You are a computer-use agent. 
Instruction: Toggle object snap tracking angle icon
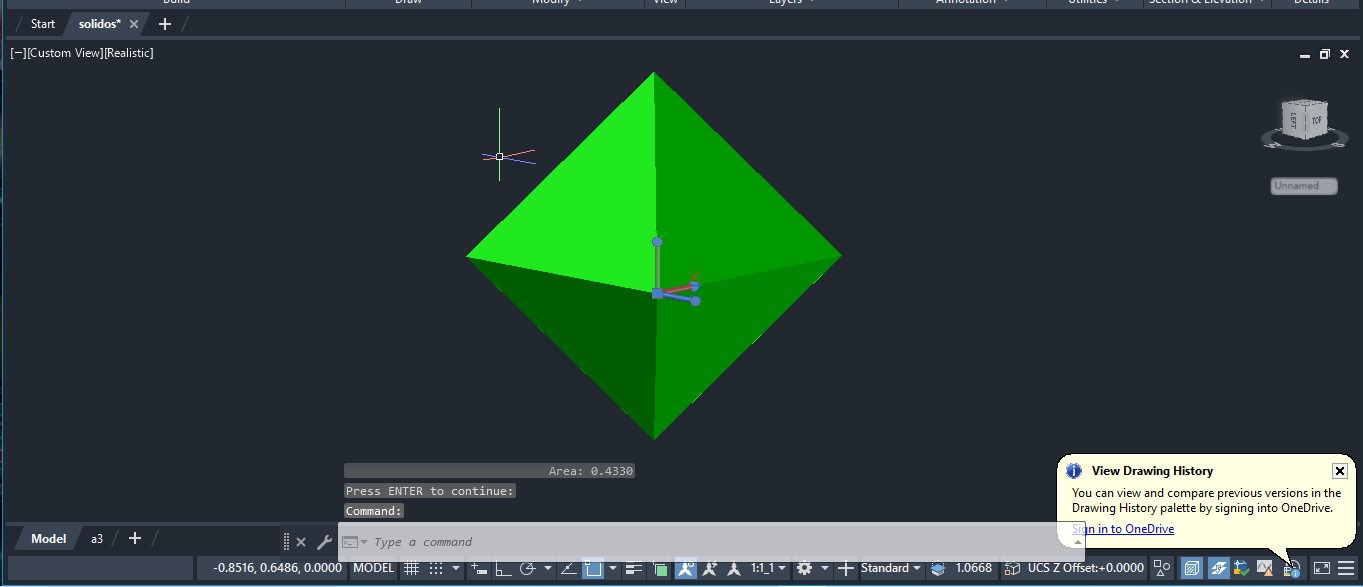(569, 569)
